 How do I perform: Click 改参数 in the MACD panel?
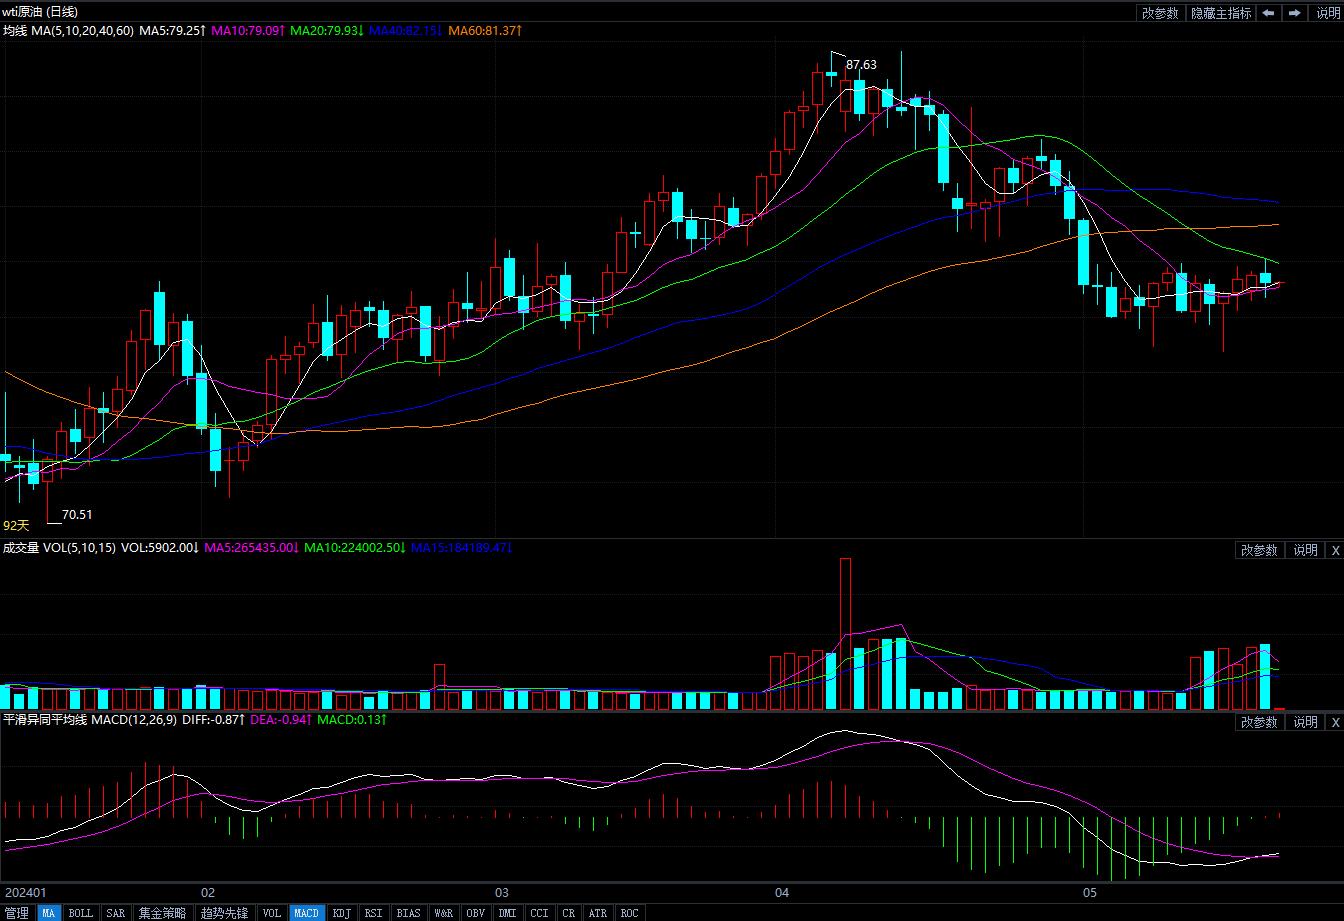(1260, 722)
